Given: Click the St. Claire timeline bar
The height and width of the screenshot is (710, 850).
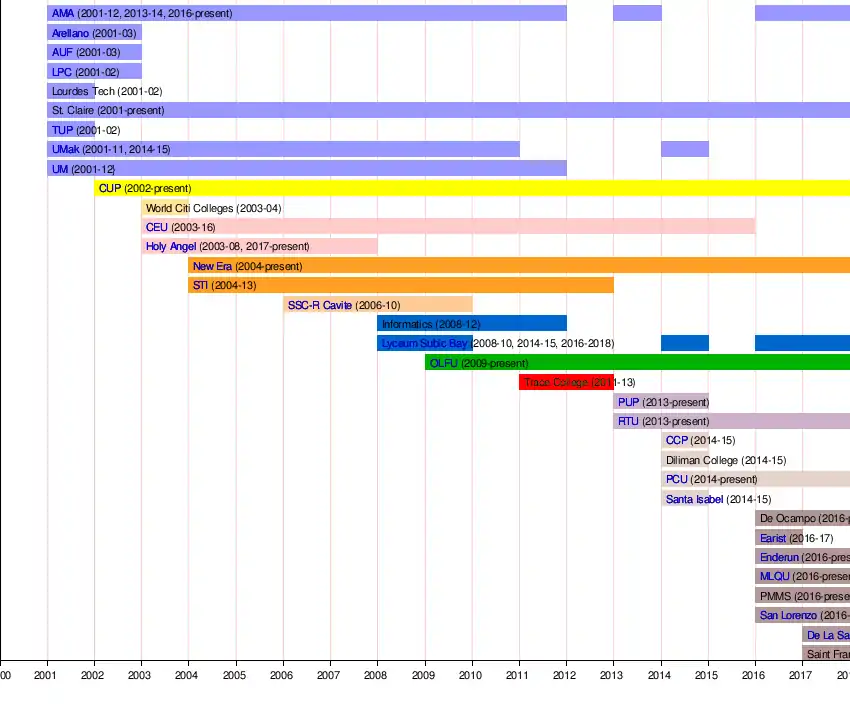Looking at the screenshot, I should (x=500, y=110).
